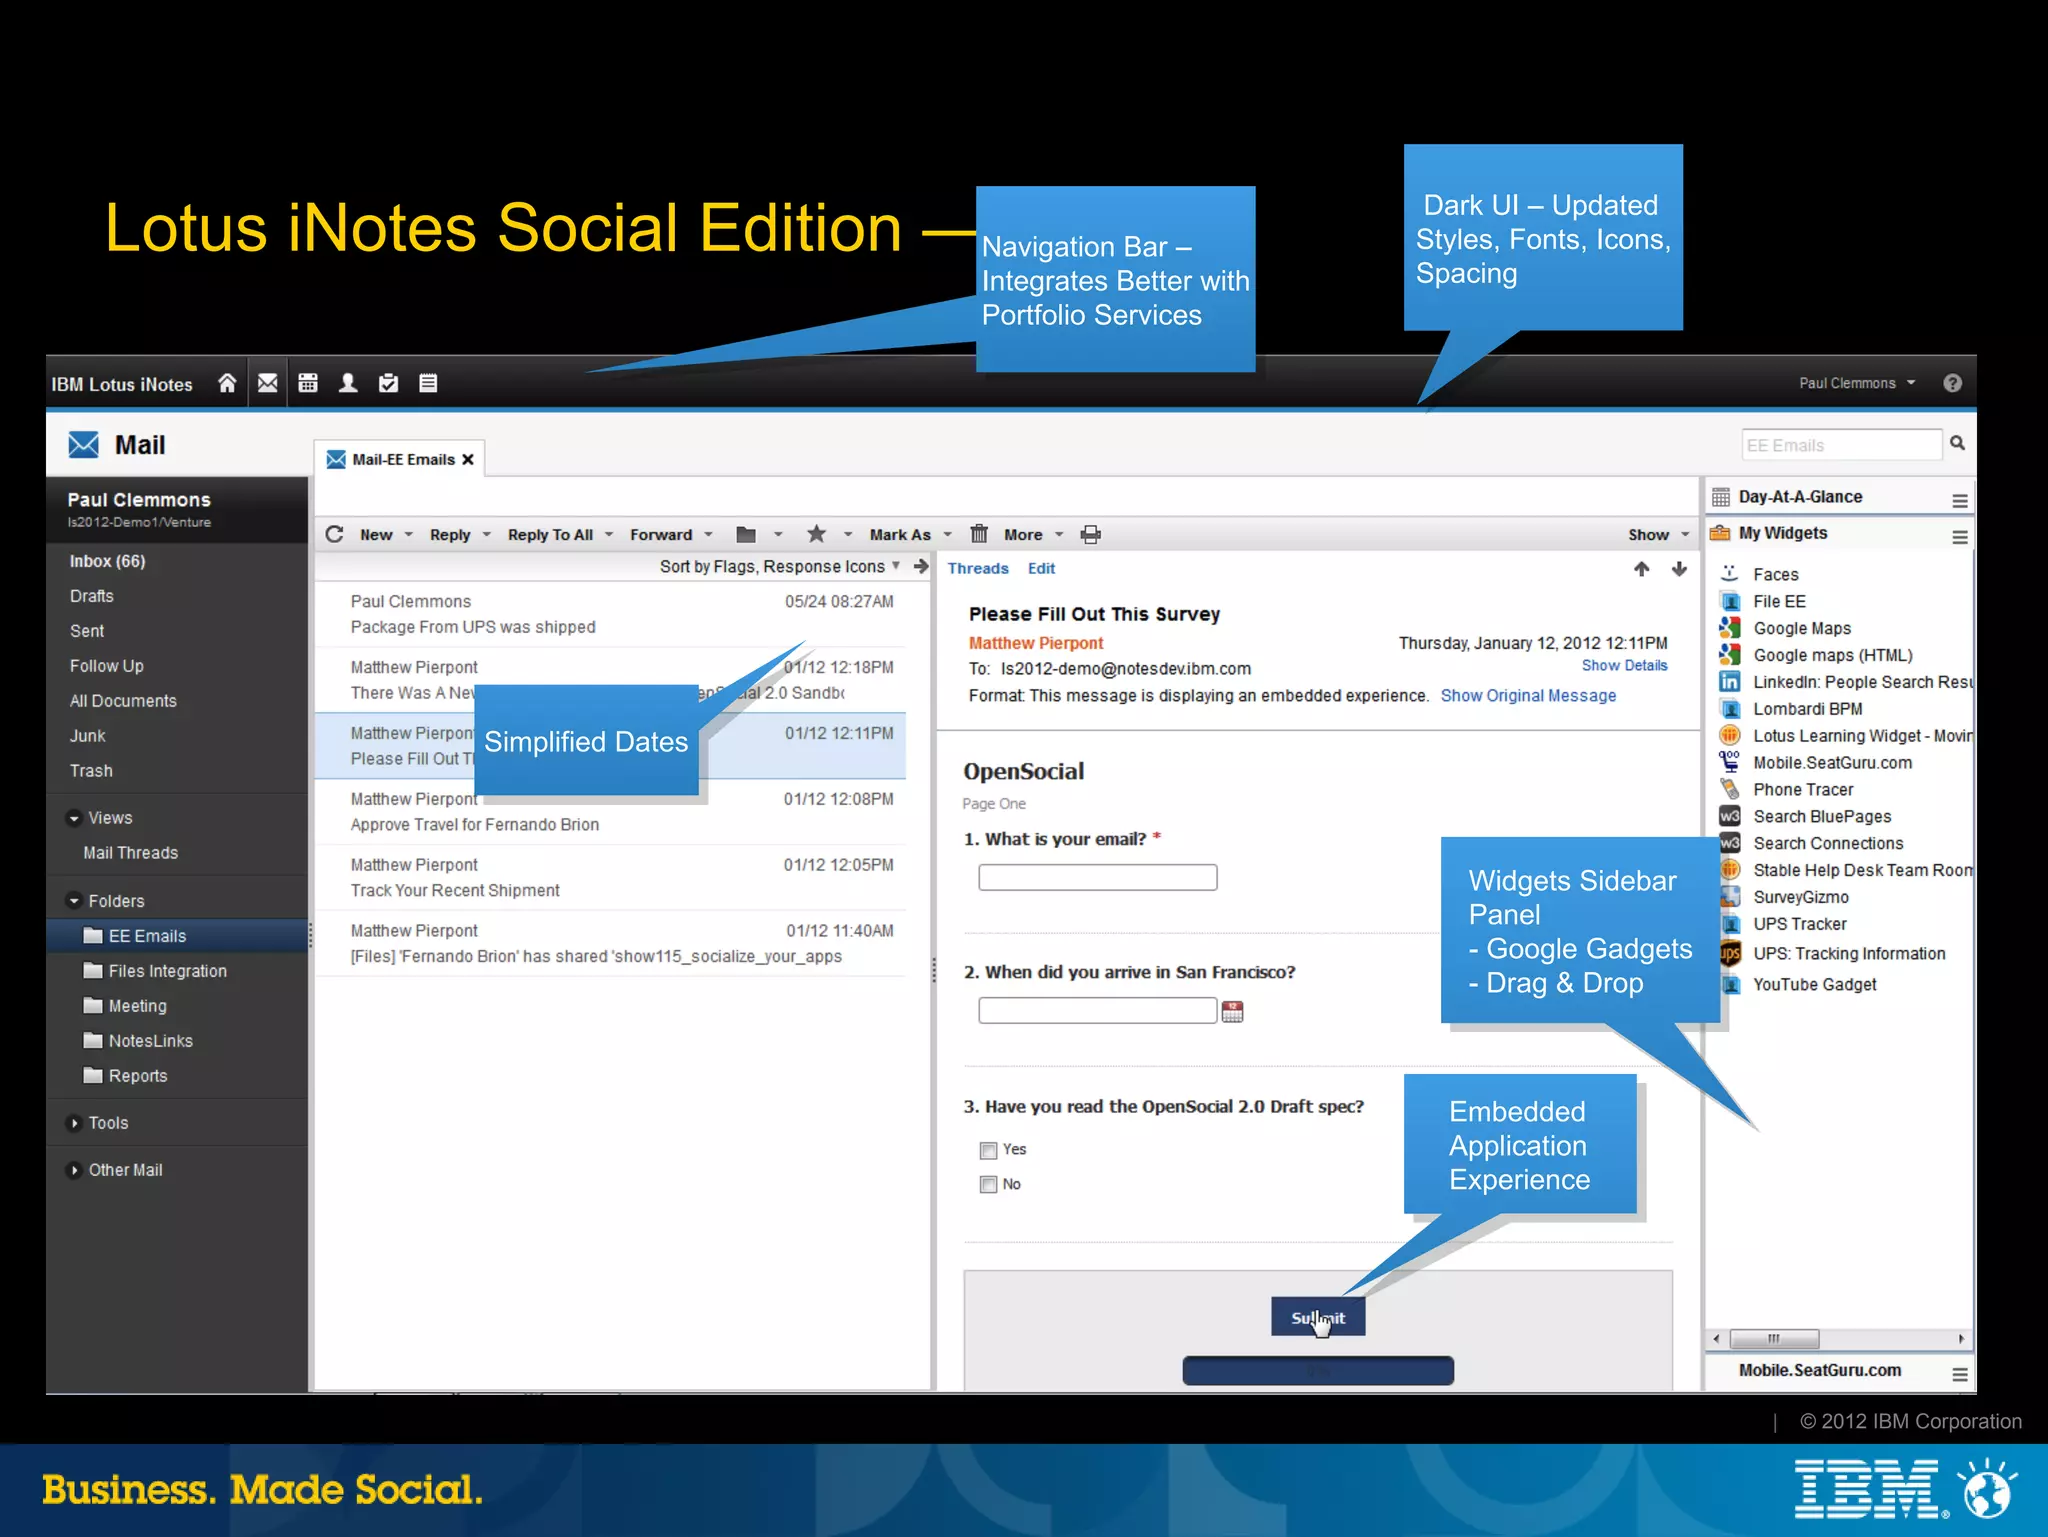The height and width of the screenshot is (1537, 2048).
Task: Open the Paul Clemmons user menu
Action: (x=1857, y=383)
